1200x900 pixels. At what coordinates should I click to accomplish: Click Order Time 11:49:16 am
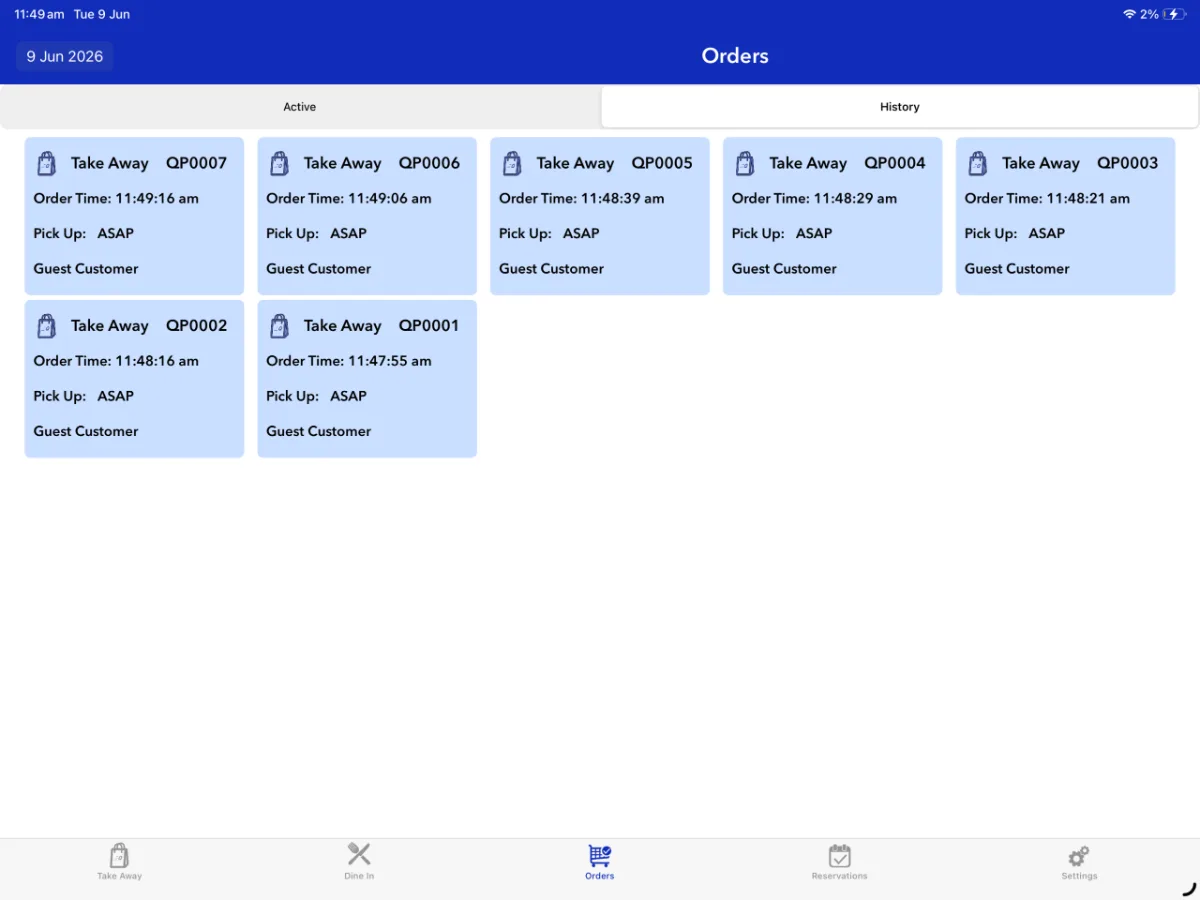(x=116, y=198)
